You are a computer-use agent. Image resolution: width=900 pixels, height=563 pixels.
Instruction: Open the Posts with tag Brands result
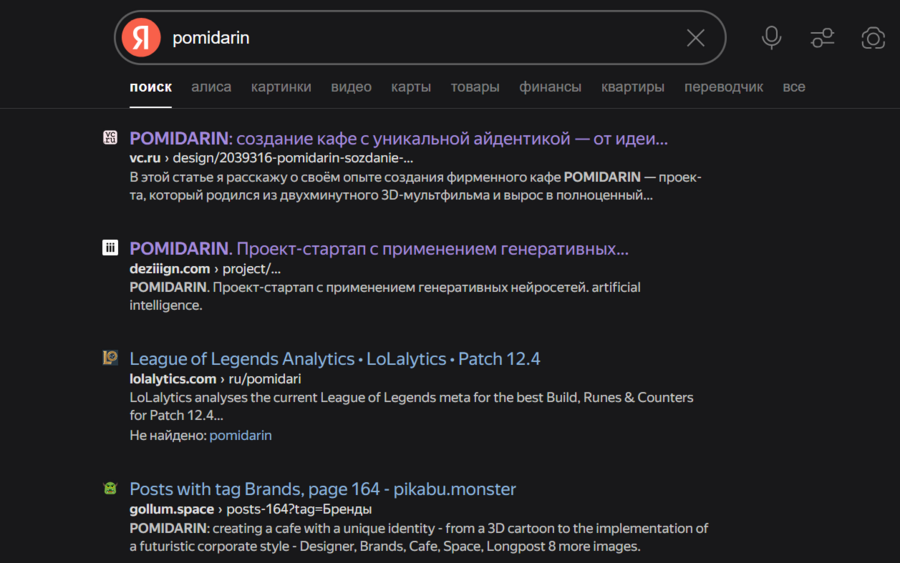tap(322, 489)
